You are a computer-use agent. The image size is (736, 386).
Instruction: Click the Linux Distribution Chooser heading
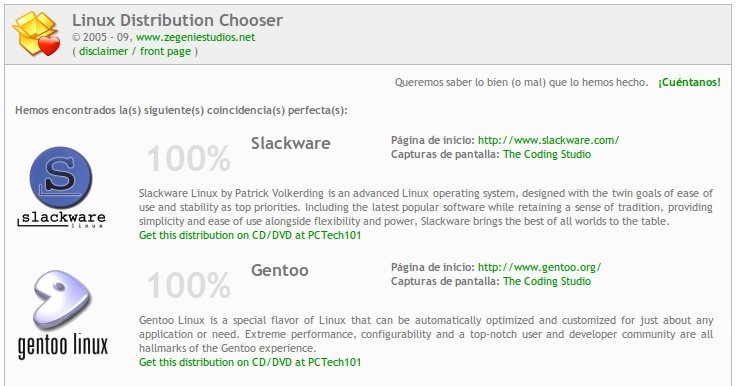[177, 20]
